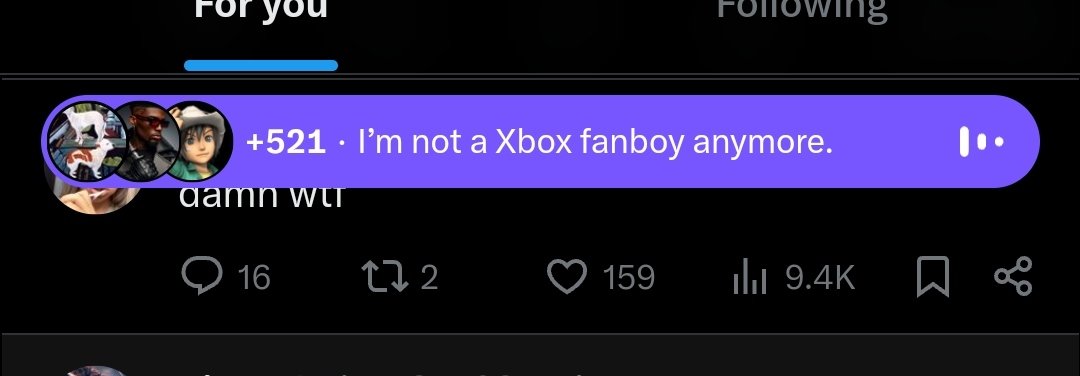Tap the share icon on post
The image size is (1080, 376).
point(1013,276)
